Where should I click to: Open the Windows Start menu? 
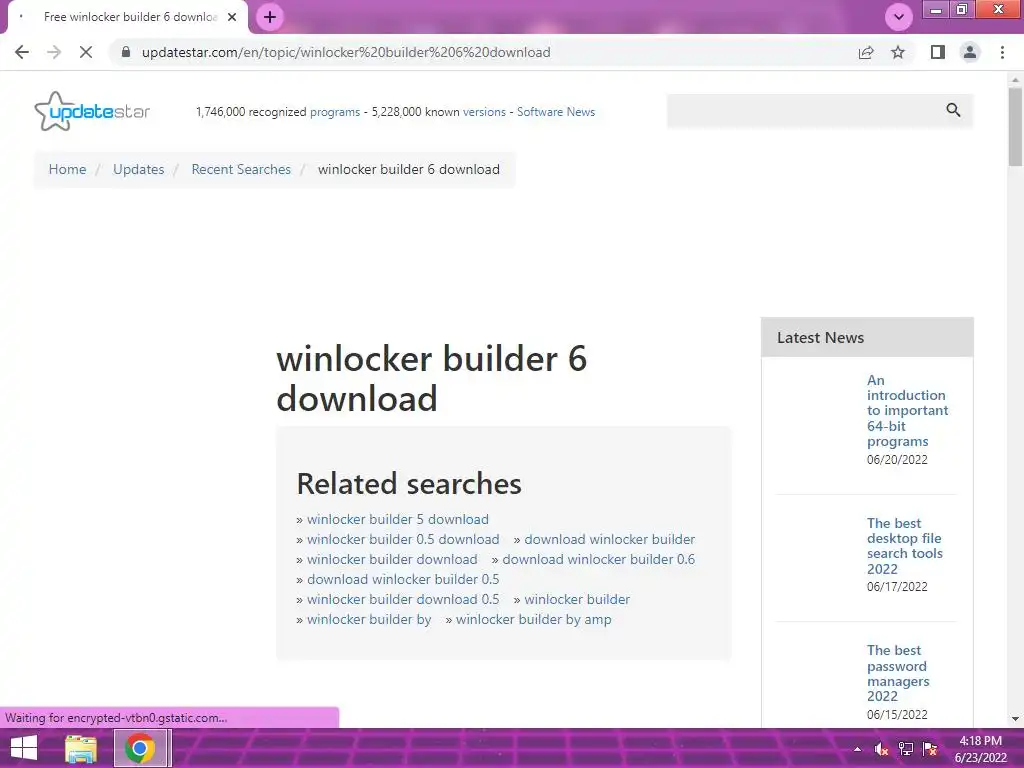pyautogui.click(x=24, y=748)
